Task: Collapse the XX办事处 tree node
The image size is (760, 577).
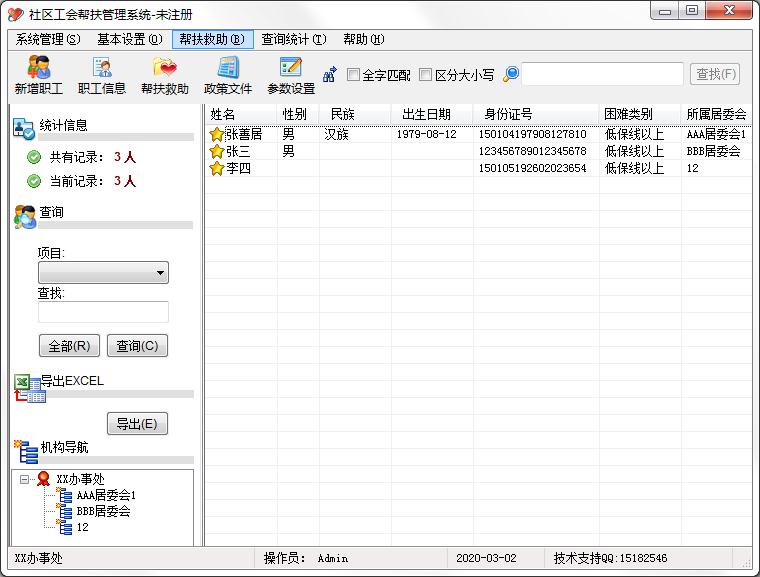Action: [x=24, y=480]
